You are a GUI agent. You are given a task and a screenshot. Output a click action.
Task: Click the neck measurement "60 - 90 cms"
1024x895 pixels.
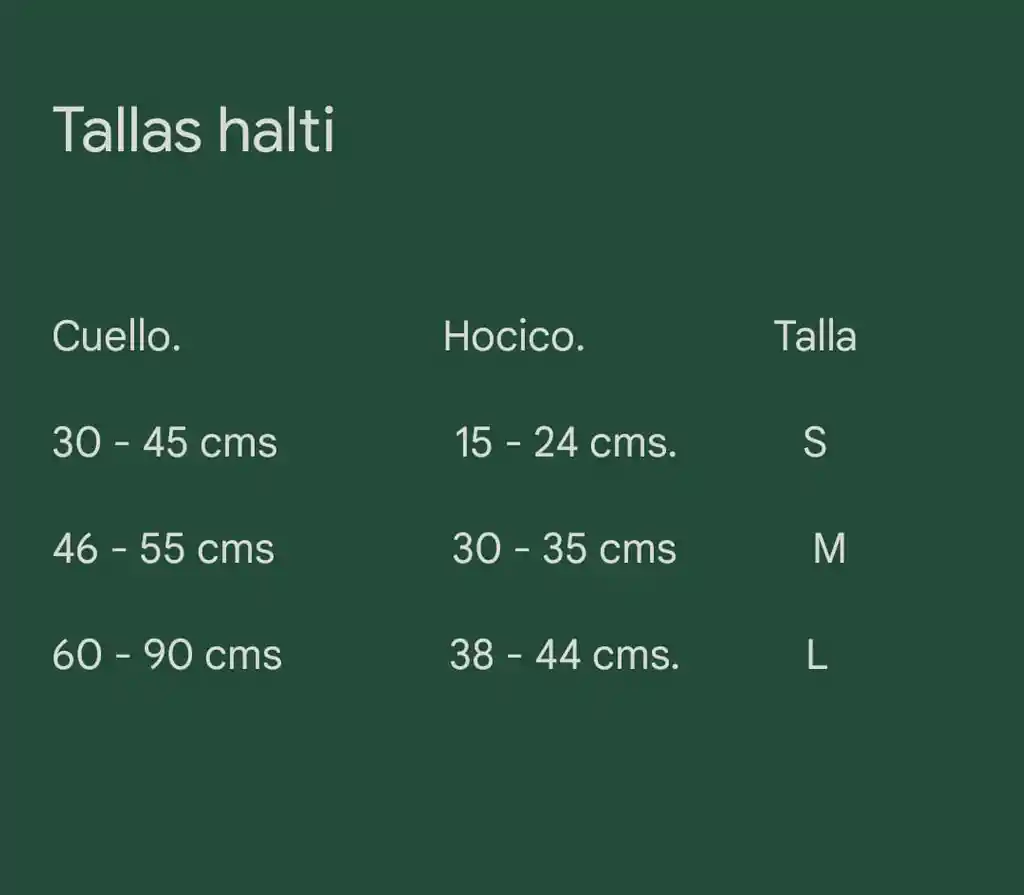point(167,654)
